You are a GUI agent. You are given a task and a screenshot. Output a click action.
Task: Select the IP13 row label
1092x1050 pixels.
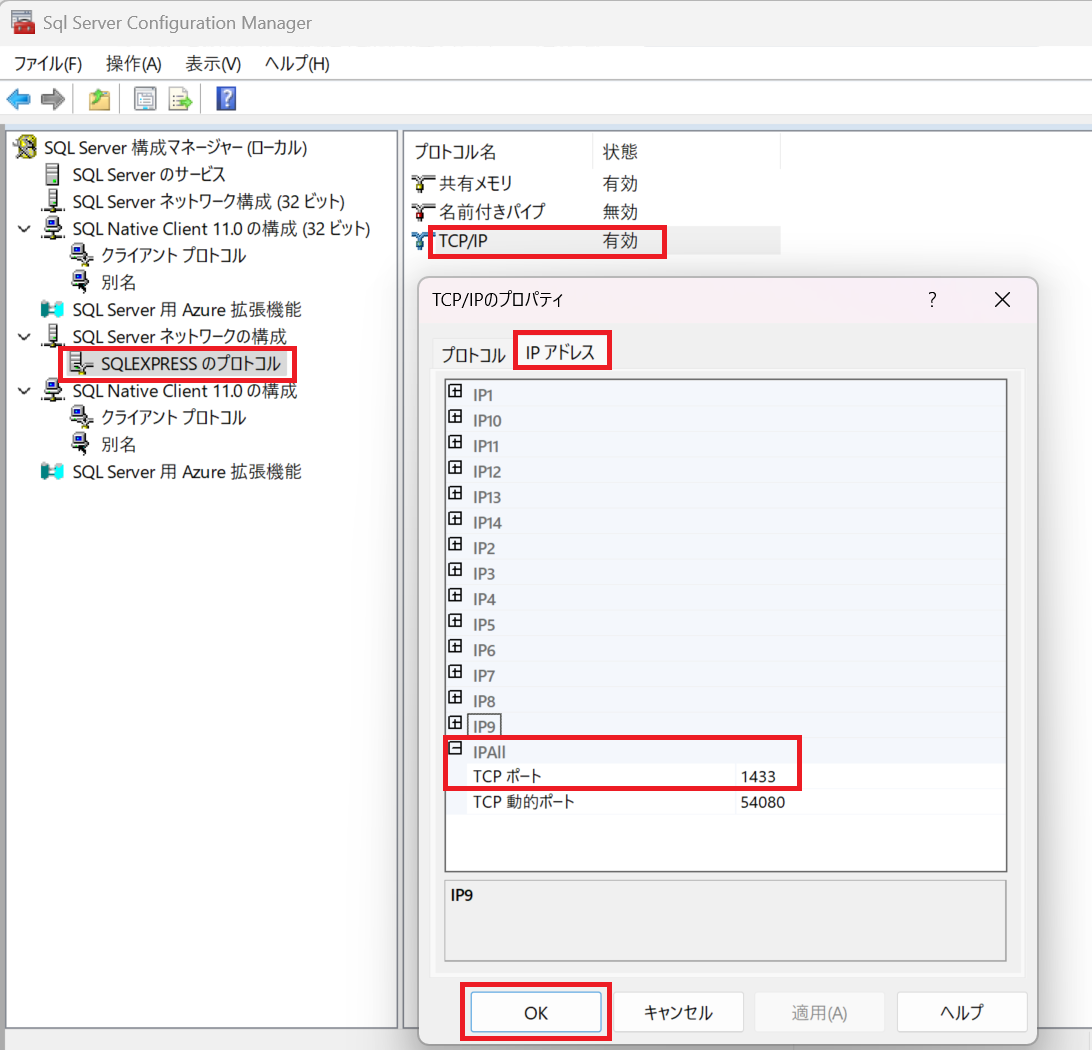click(487, 497)
